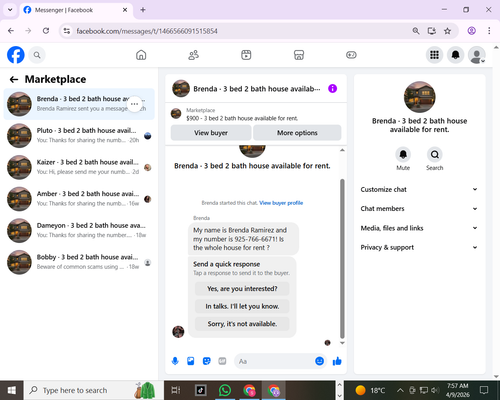500x400 pixels.
Task: Expand the Chat members section
Action: (419, 209)
